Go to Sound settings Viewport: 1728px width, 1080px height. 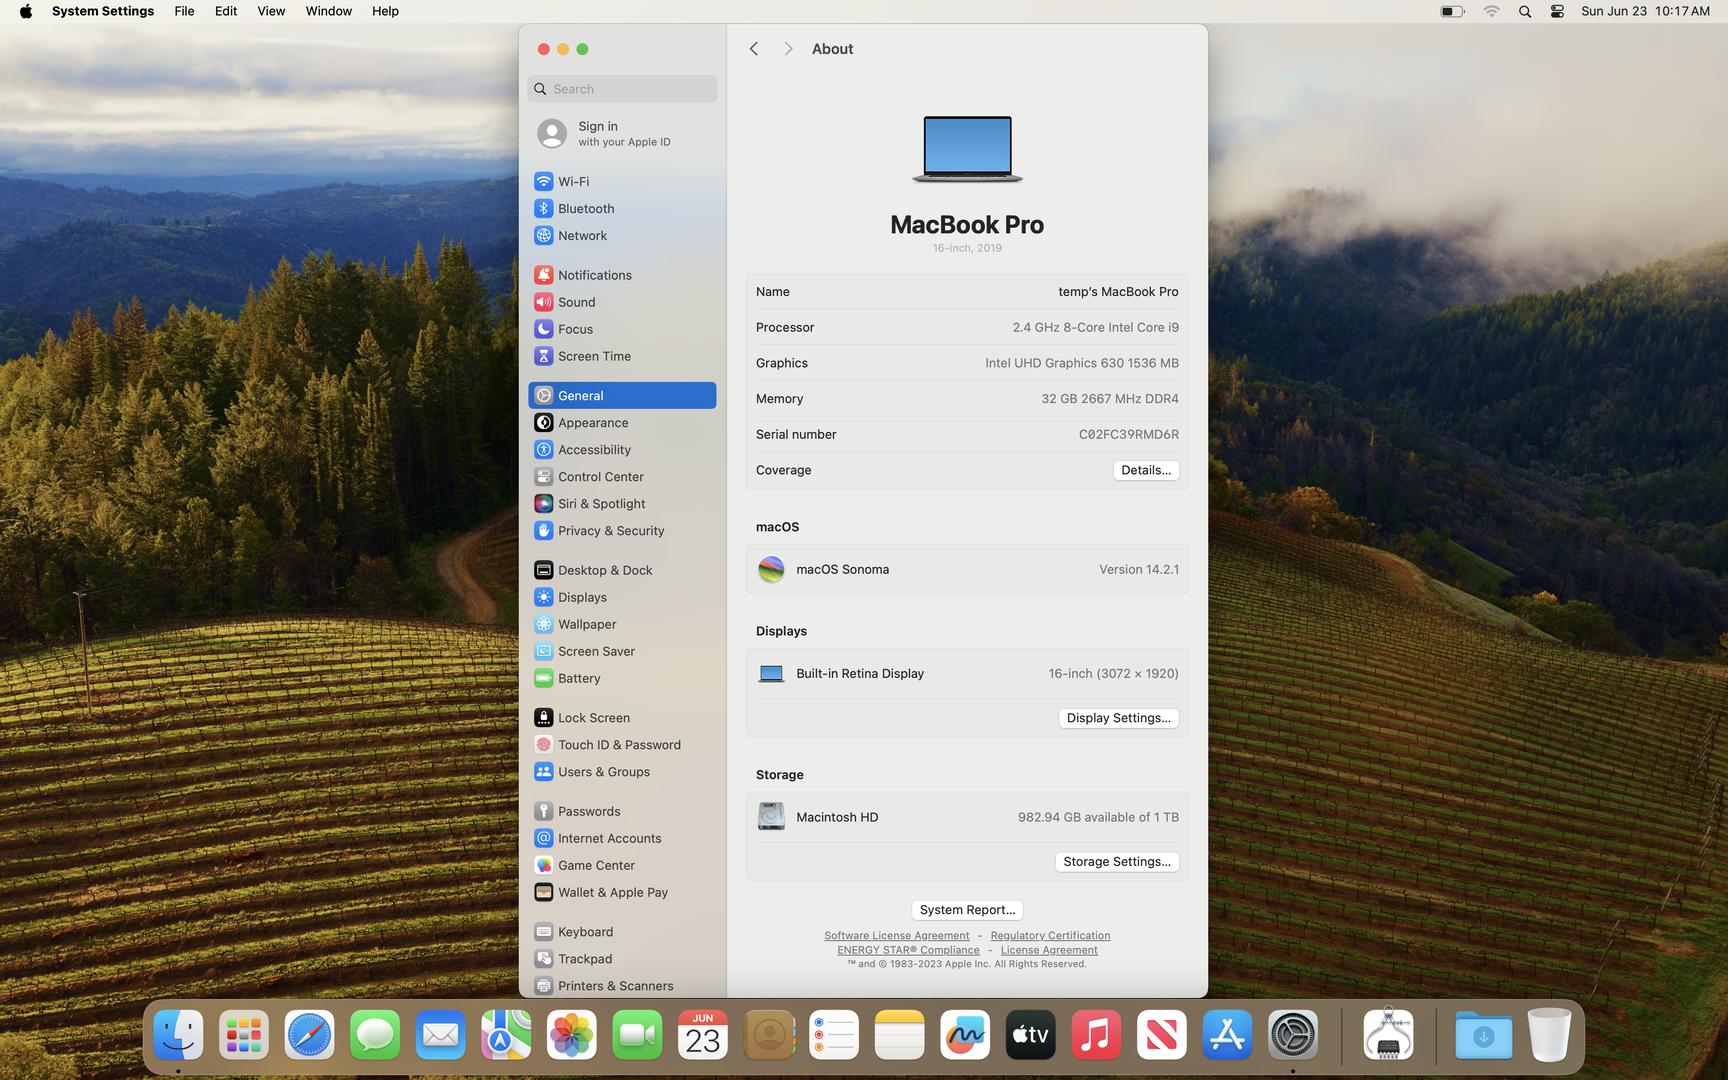[x=622, y=302]
